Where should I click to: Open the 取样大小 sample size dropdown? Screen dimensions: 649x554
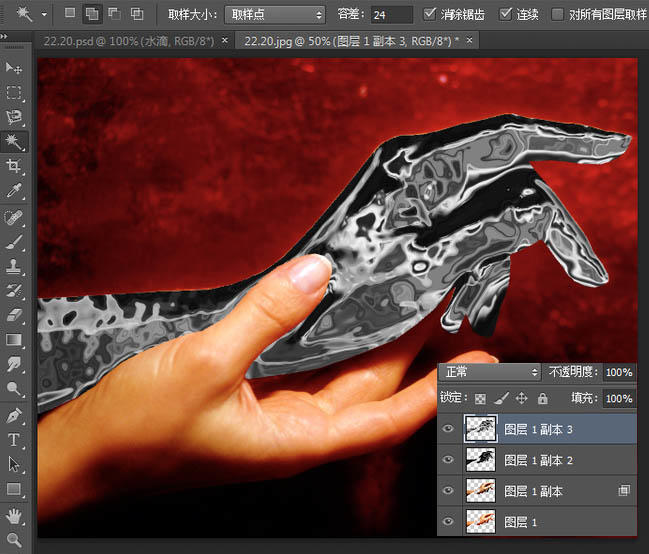pos(275,15)
